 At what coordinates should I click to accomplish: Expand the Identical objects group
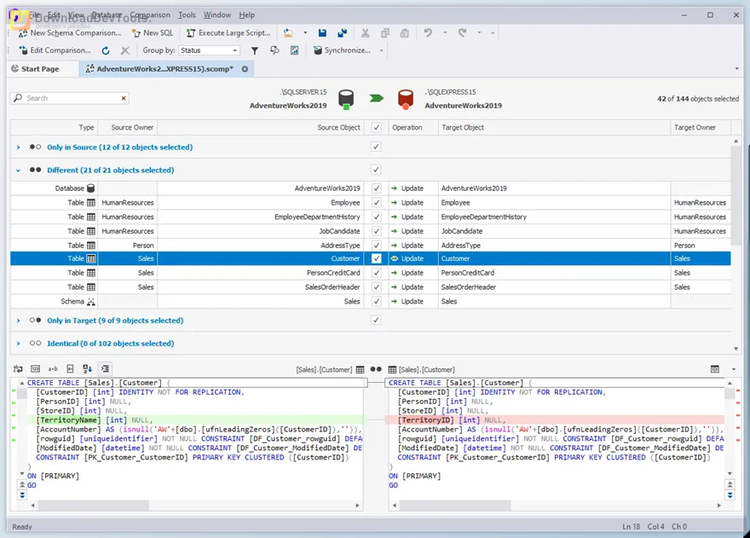pyautogui.click(x=18, y=343)
